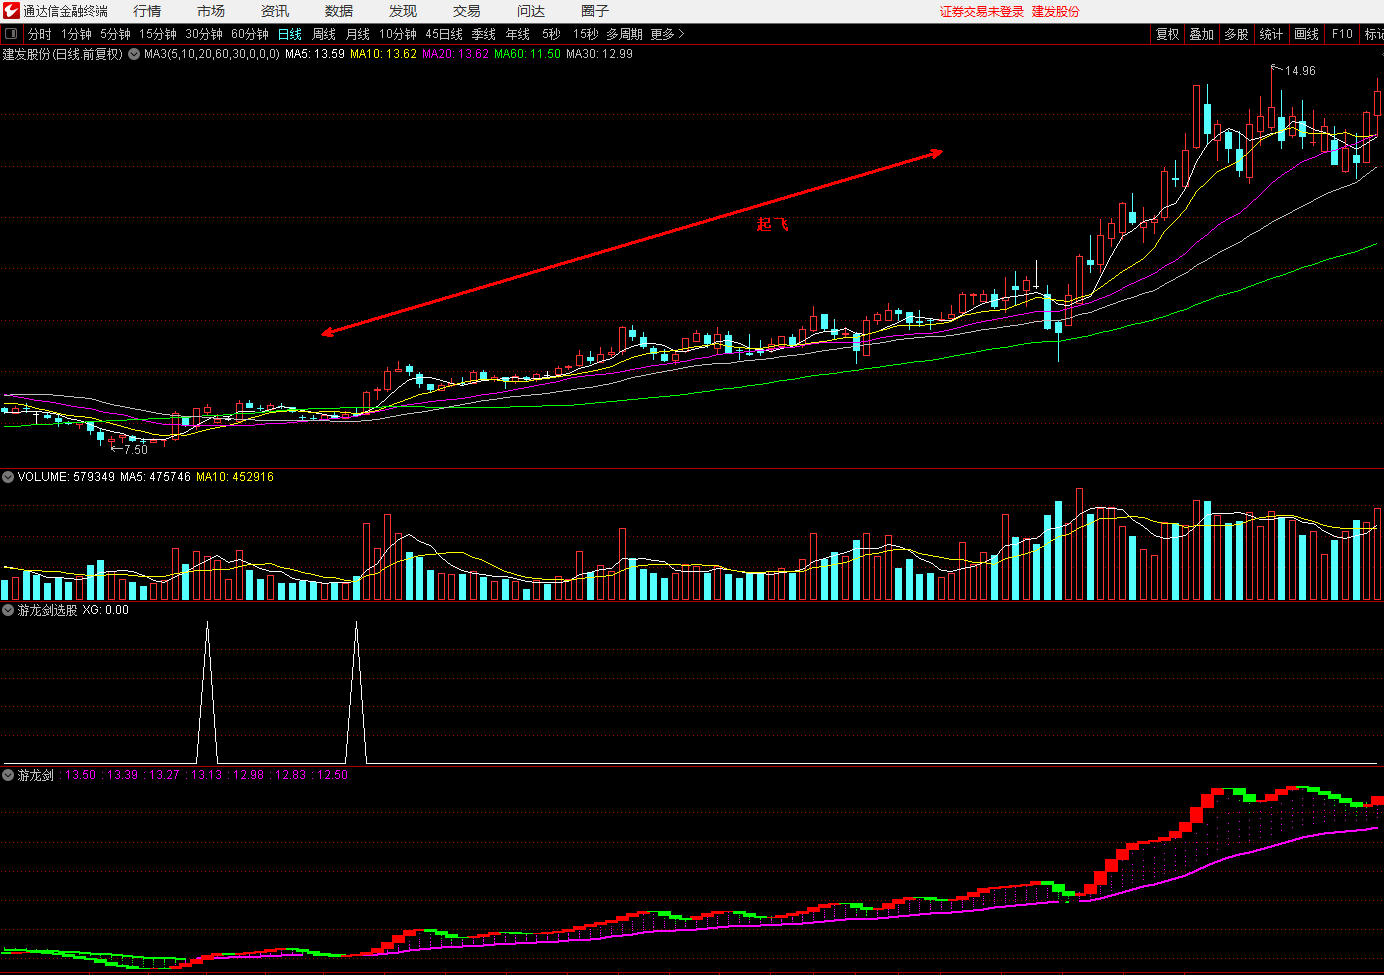
Task: Open the 交易 menu
Action: click(467, 11)
